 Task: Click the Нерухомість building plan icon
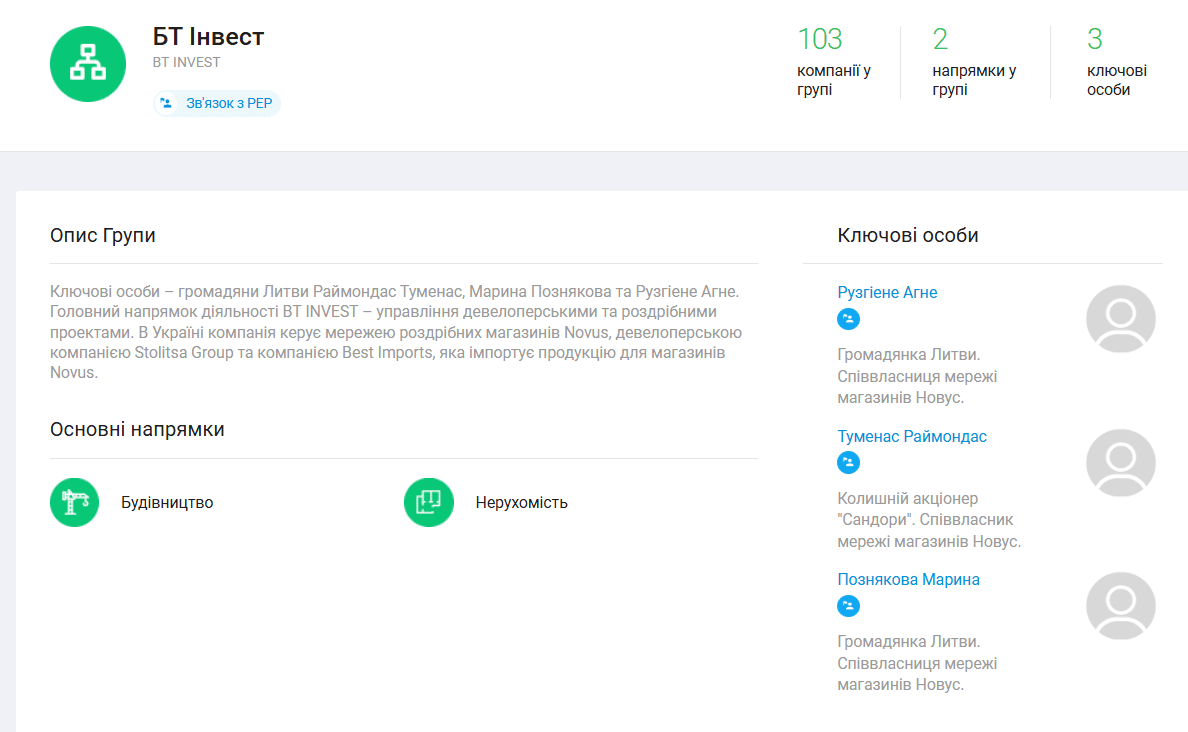tap(429, 502)
